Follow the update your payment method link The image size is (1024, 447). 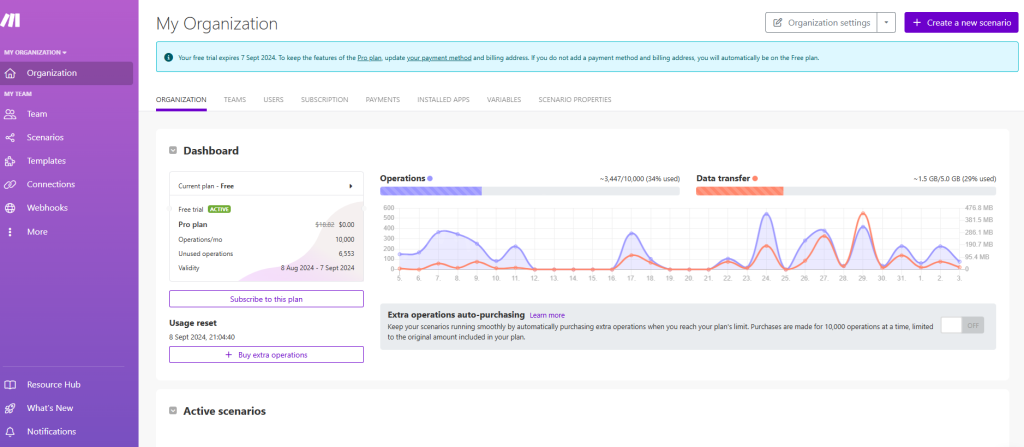(x=439, y=59)
